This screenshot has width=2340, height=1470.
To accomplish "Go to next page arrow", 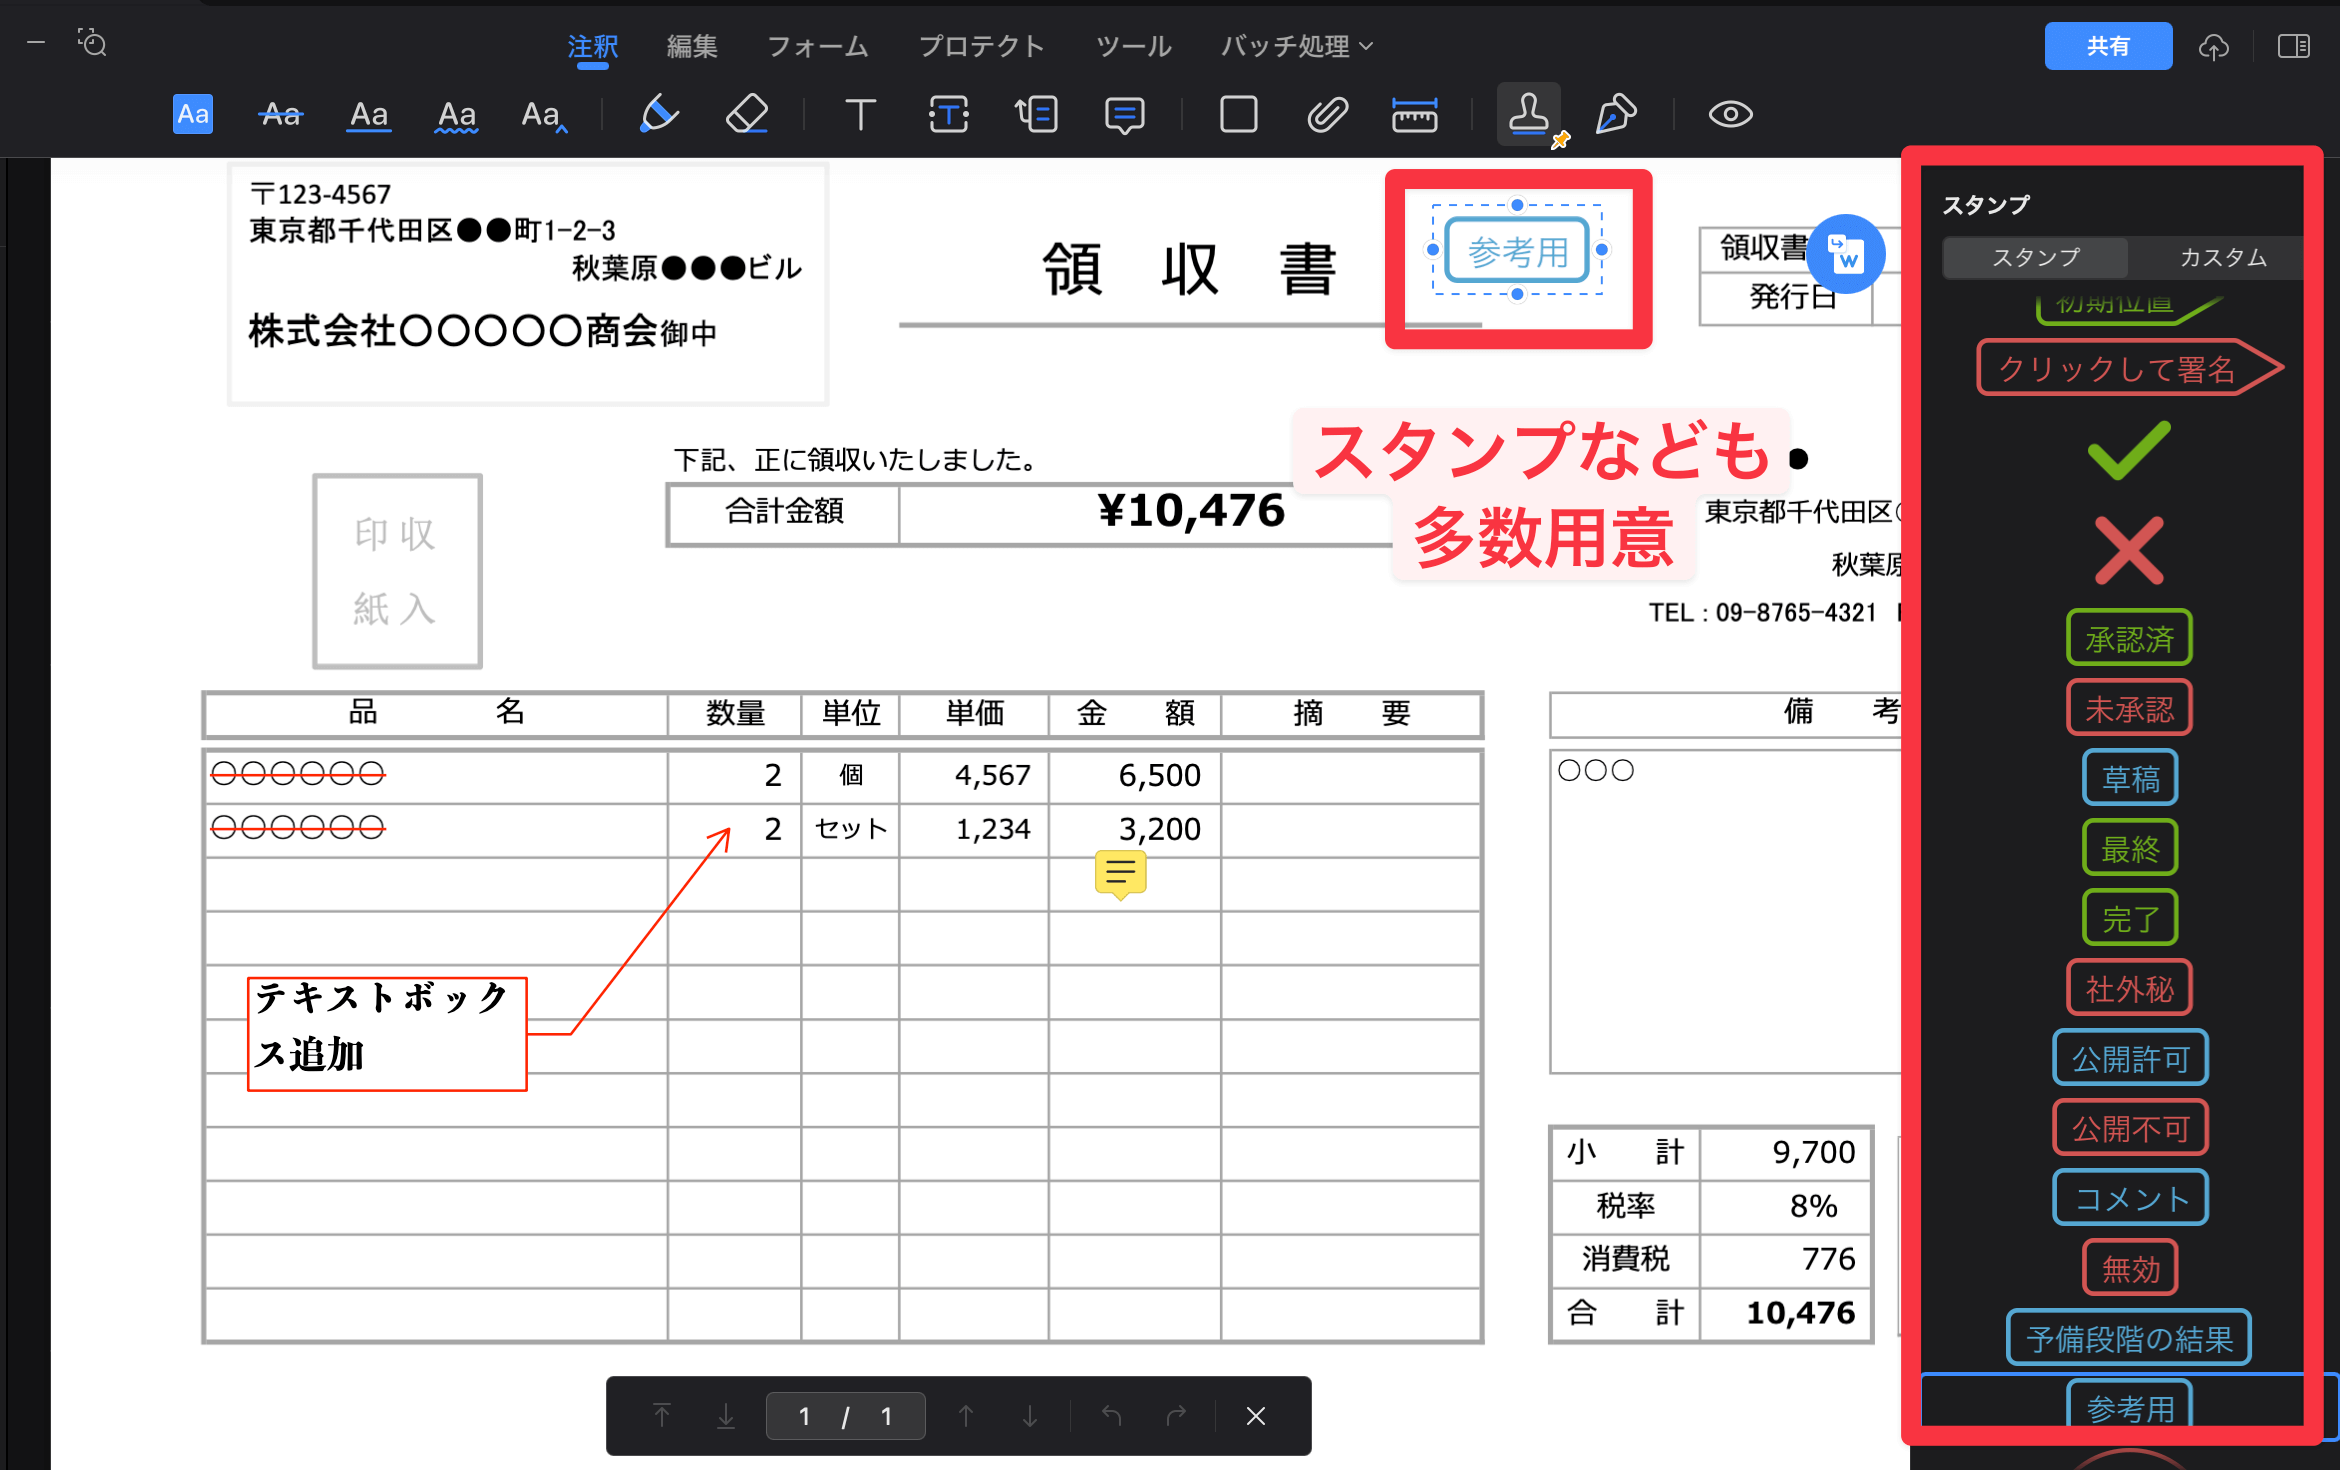I will coord(1030,1415).
